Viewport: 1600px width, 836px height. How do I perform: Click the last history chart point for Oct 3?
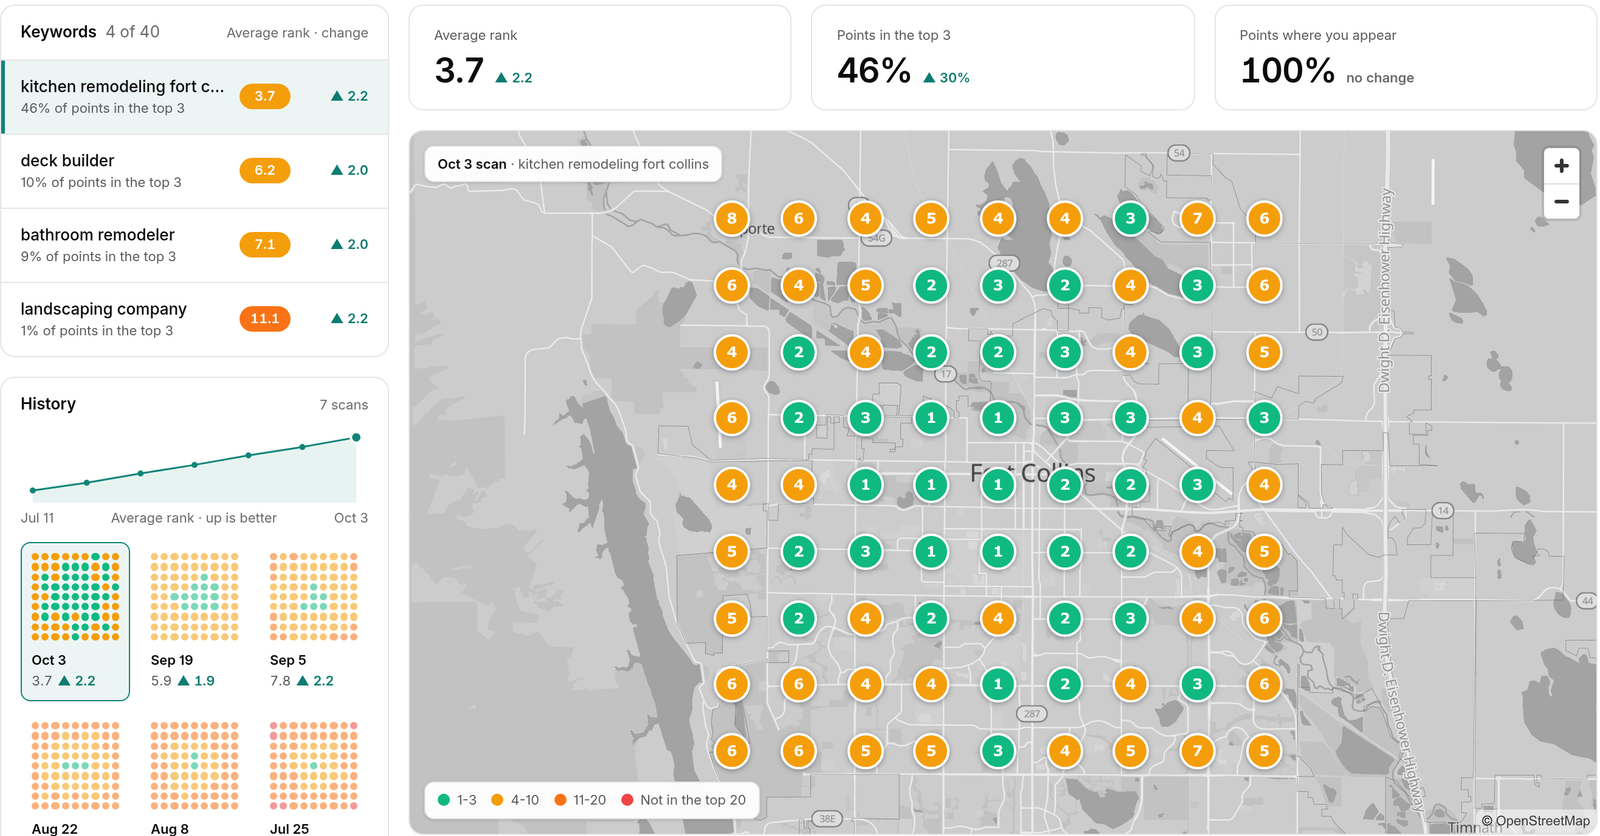(x=356, y=437)
